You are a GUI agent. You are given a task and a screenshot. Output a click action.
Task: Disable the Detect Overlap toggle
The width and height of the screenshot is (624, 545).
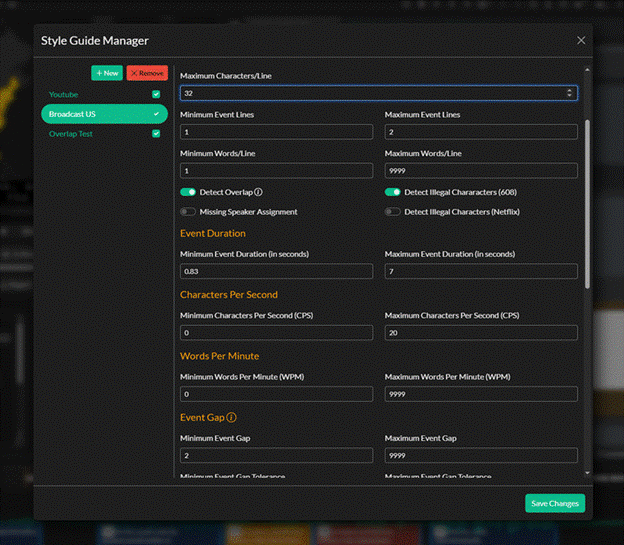click(188, 192)
